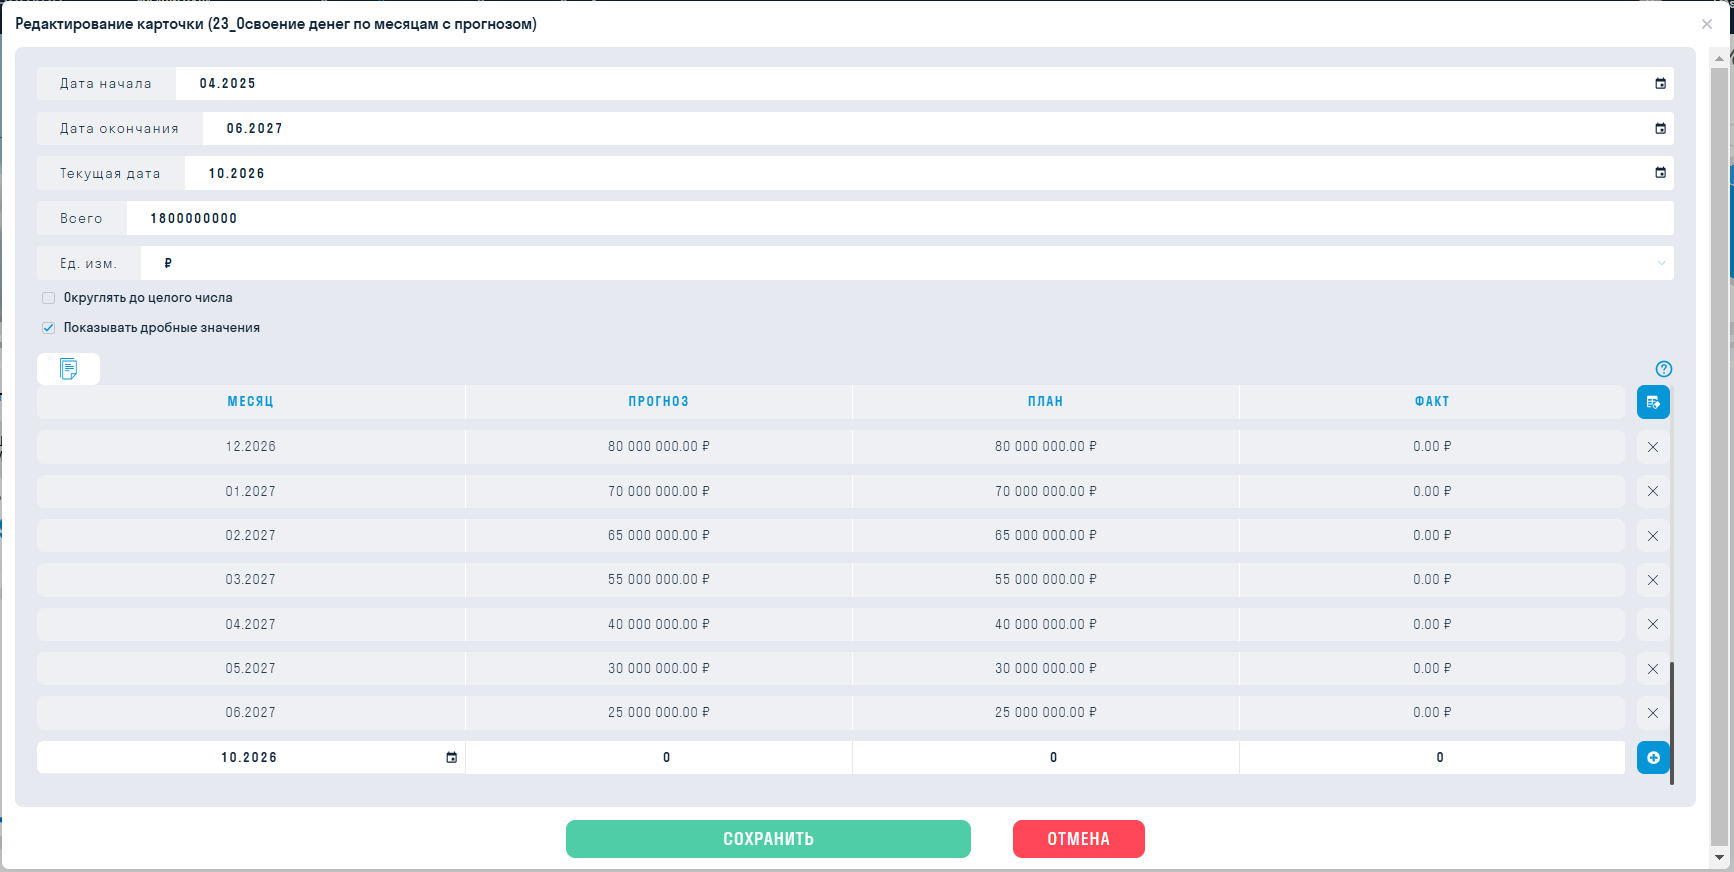Delete the 12.2026 row
Viewport: 1734px width, 872px height.
(x=1653, y=447)
